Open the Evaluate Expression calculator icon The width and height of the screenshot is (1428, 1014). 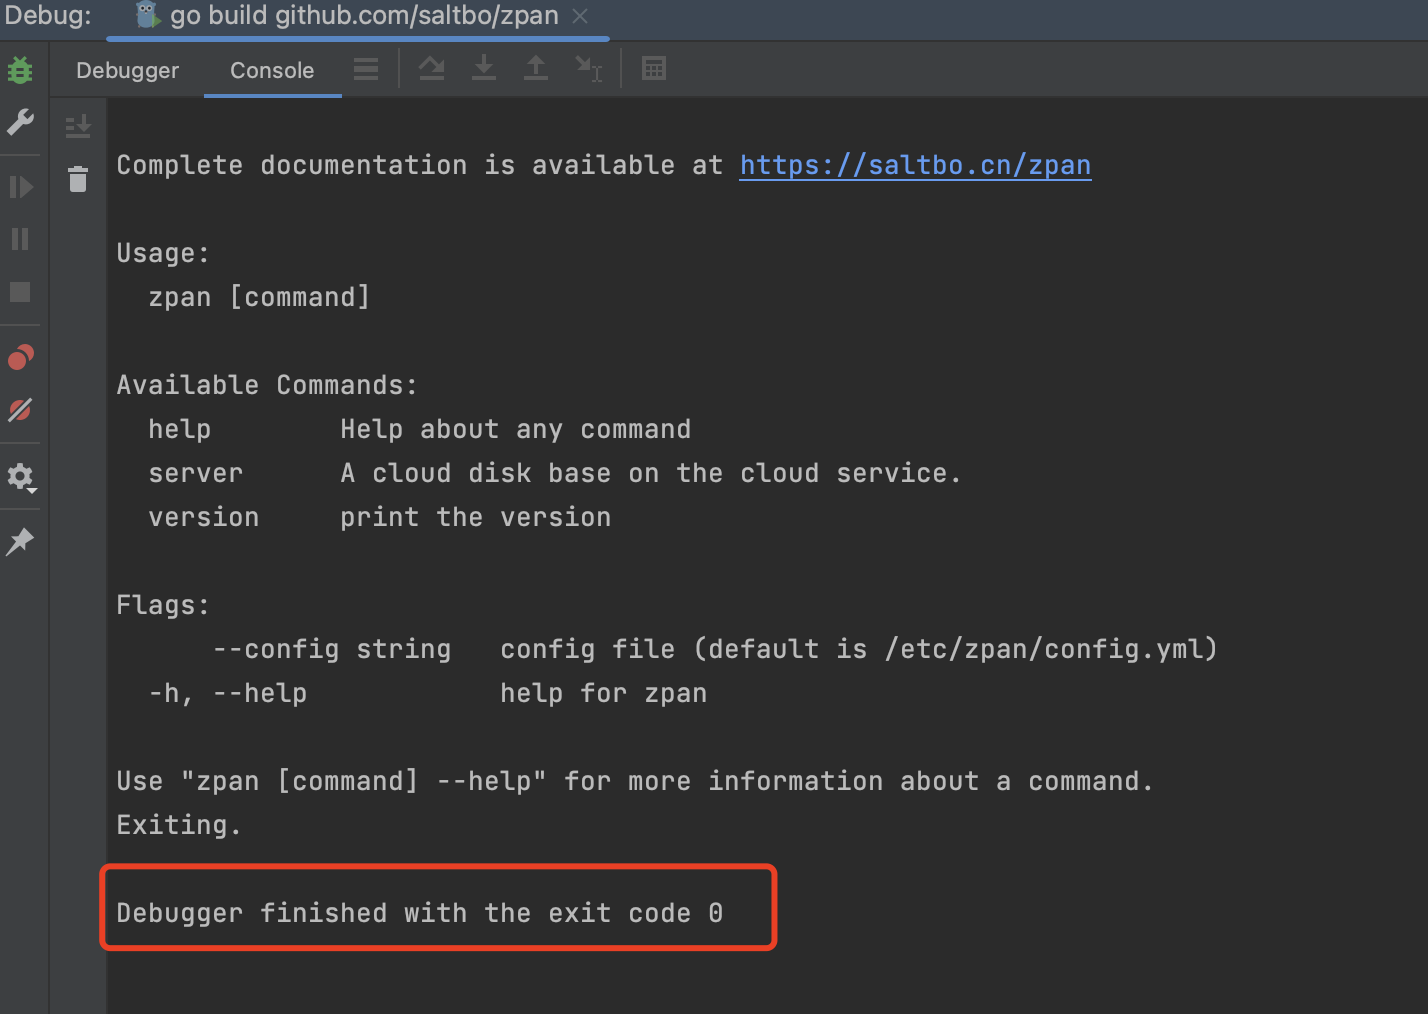pyautogui.click(x=654, y=68)
